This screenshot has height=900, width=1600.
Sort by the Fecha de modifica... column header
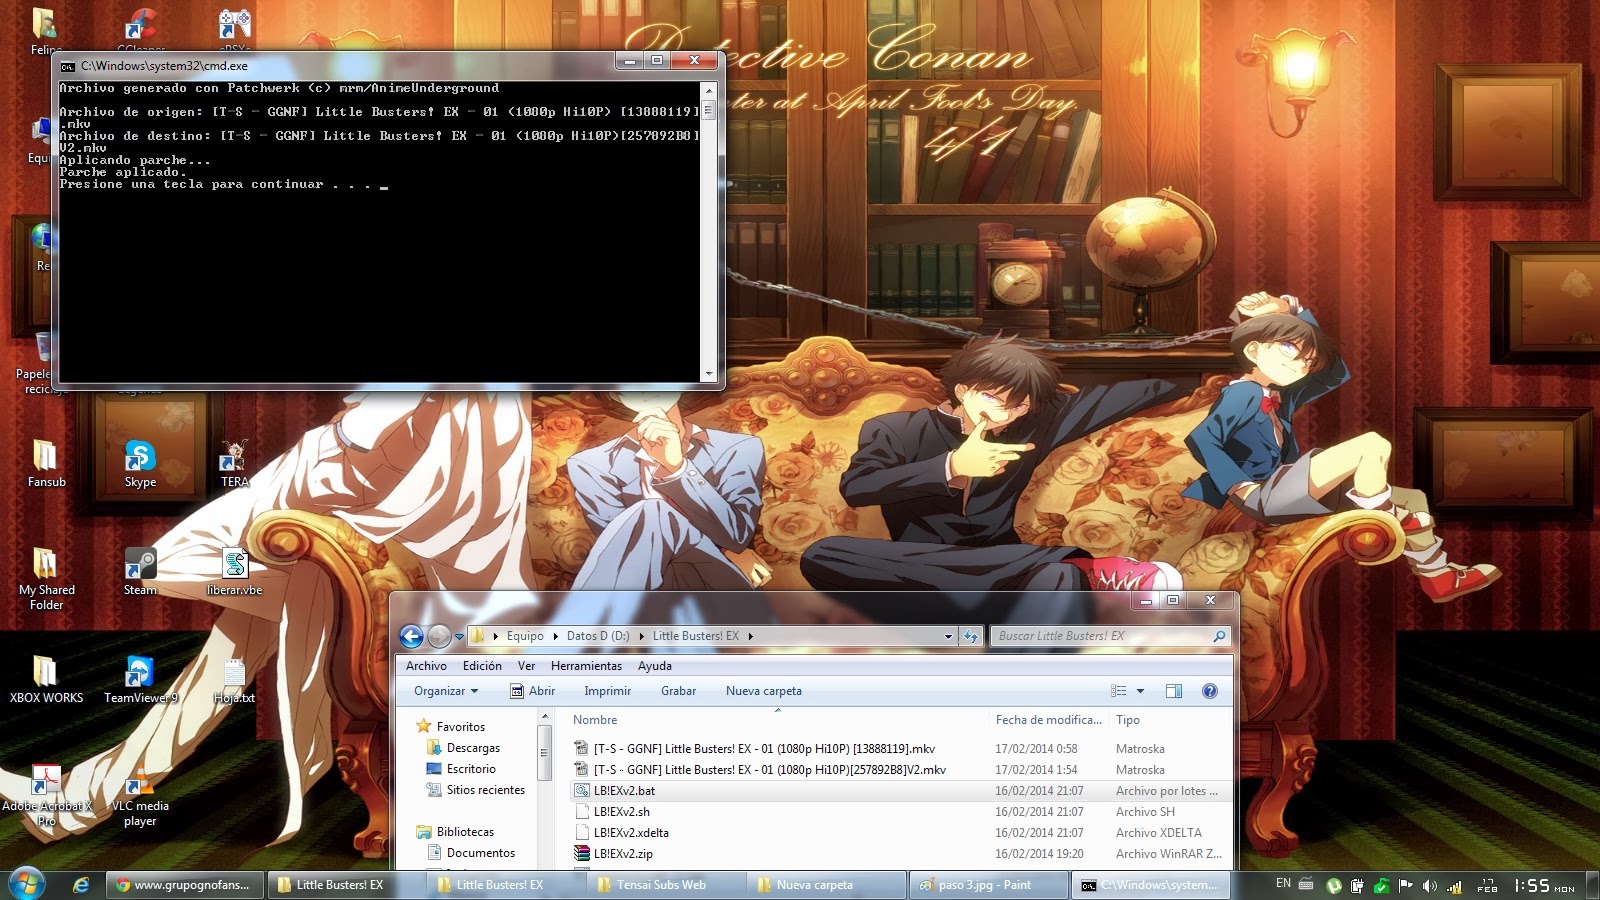click(x=1048, y=720)
